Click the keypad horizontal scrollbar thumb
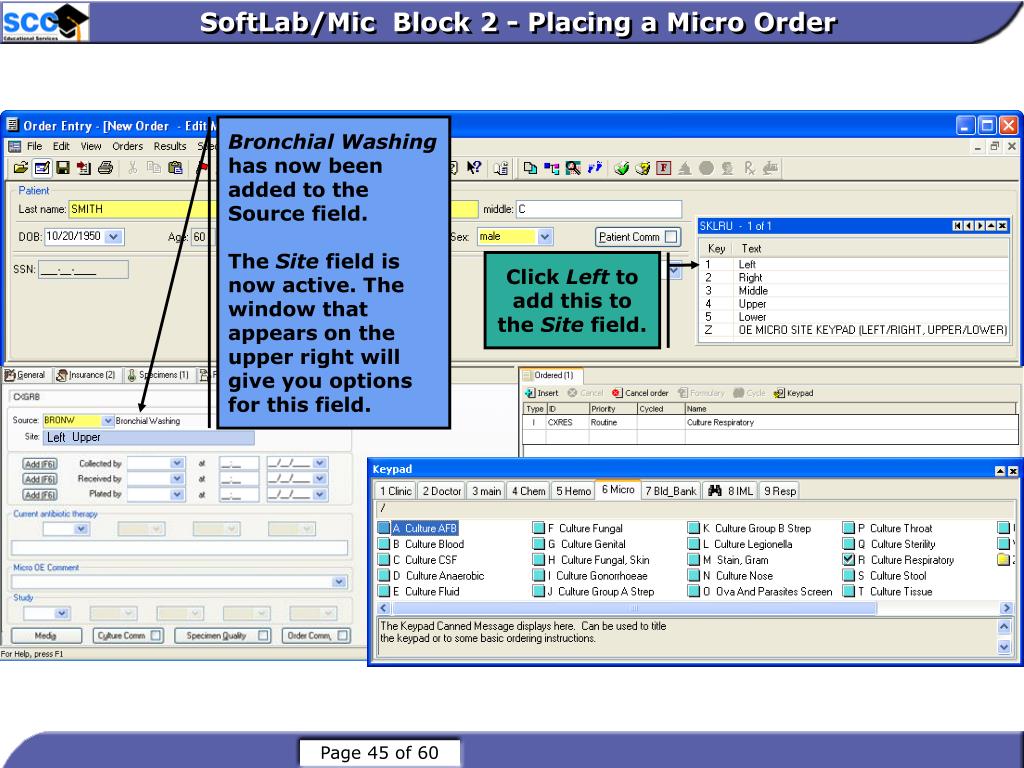 coord(633,608)
